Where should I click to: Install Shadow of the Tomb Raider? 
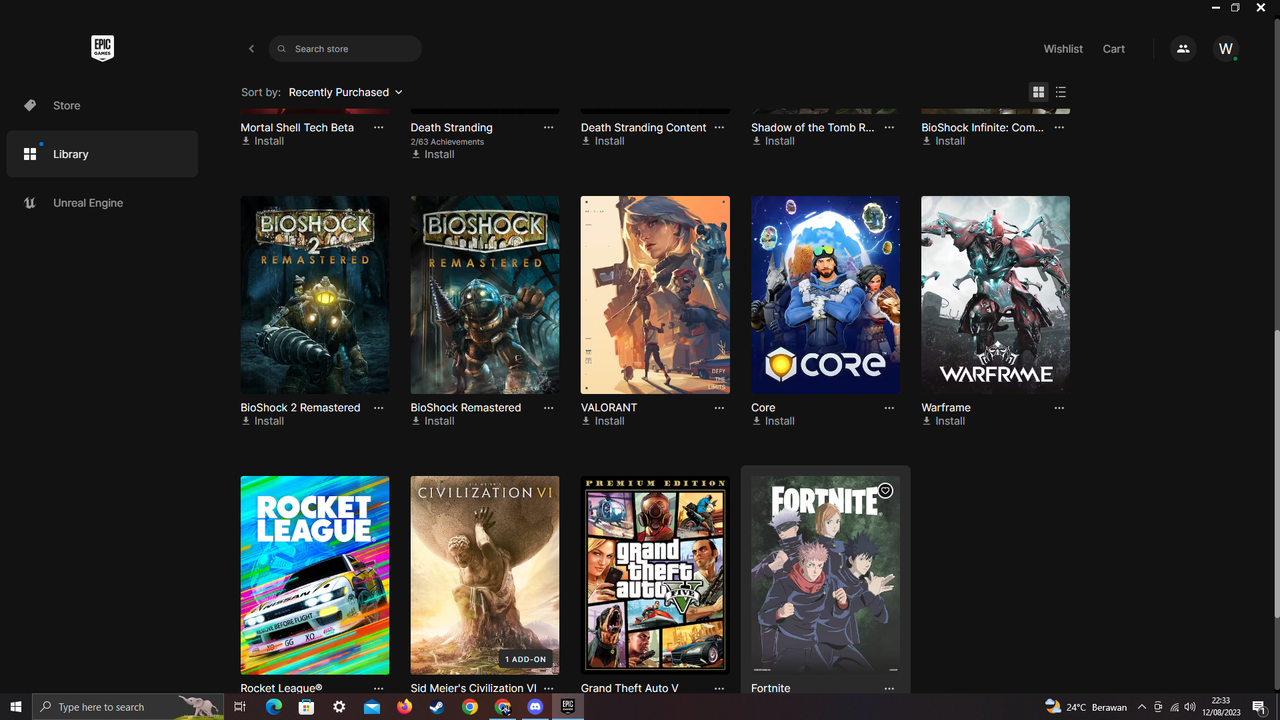[773, 141]
